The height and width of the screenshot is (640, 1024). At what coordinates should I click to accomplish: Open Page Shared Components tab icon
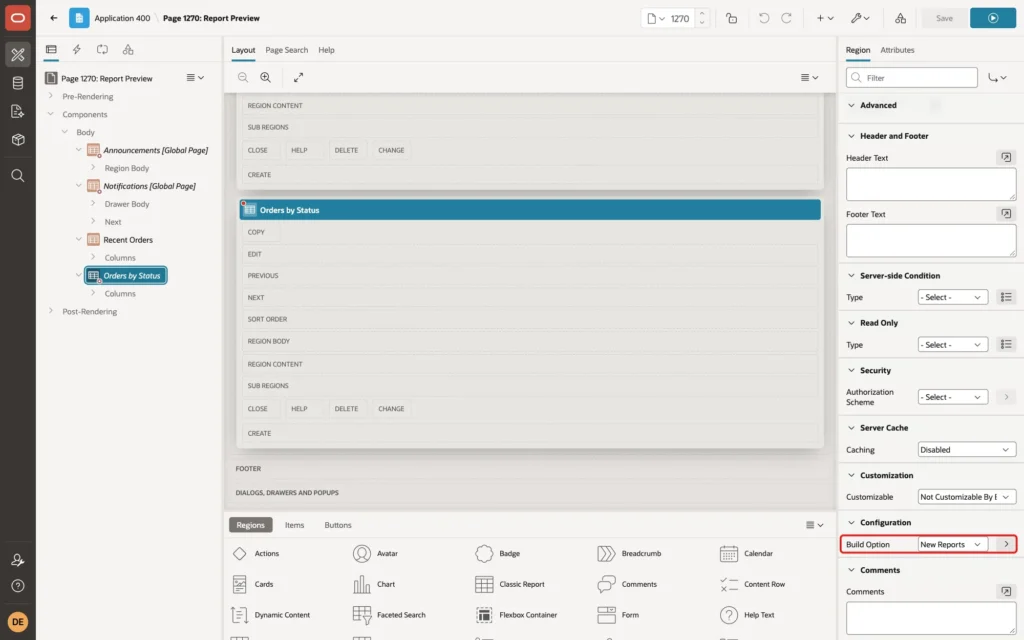pos(128,50)
